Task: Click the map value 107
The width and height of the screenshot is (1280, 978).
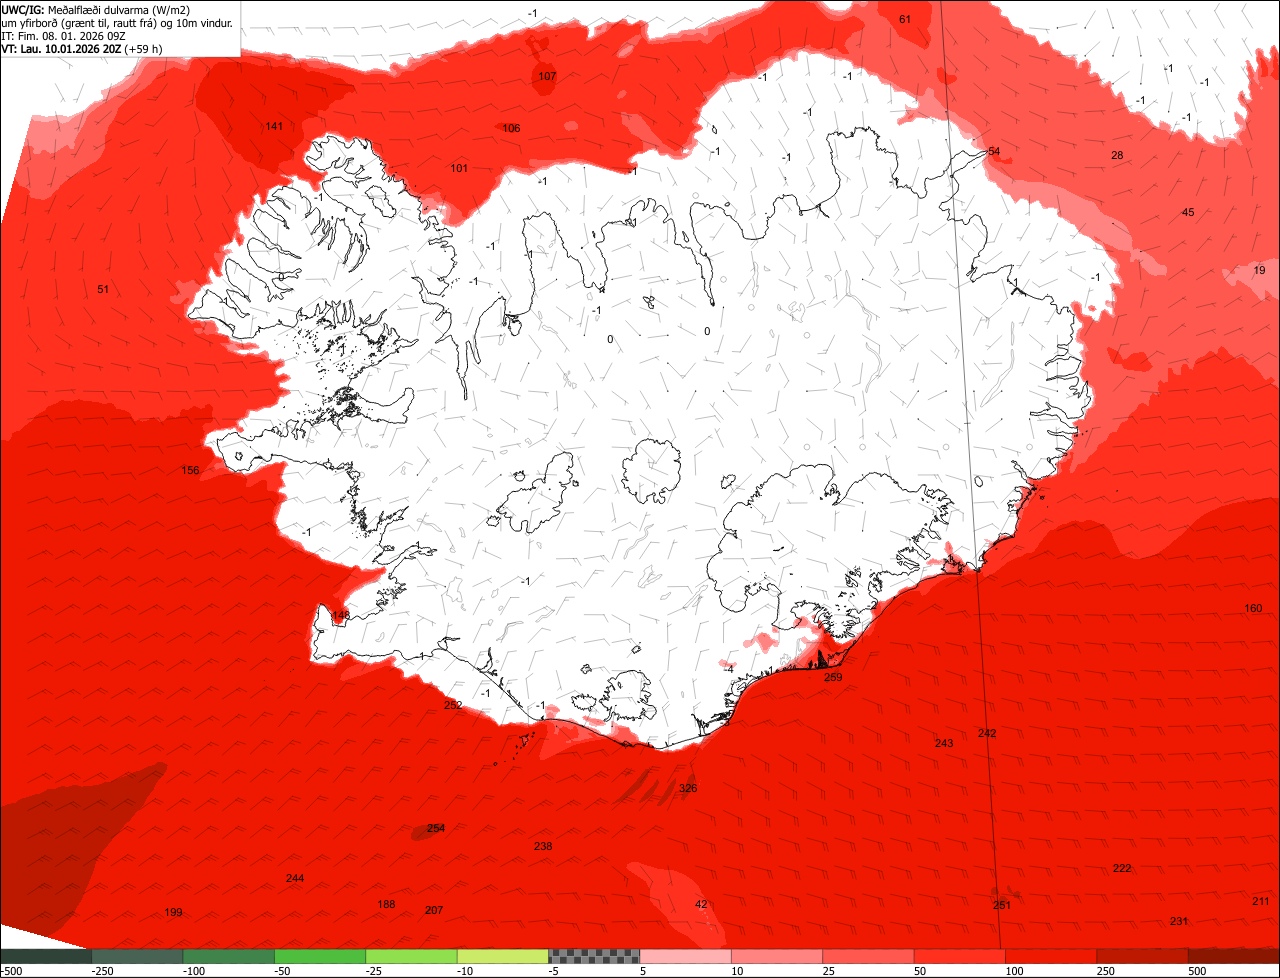Action: tap(547, 76)
